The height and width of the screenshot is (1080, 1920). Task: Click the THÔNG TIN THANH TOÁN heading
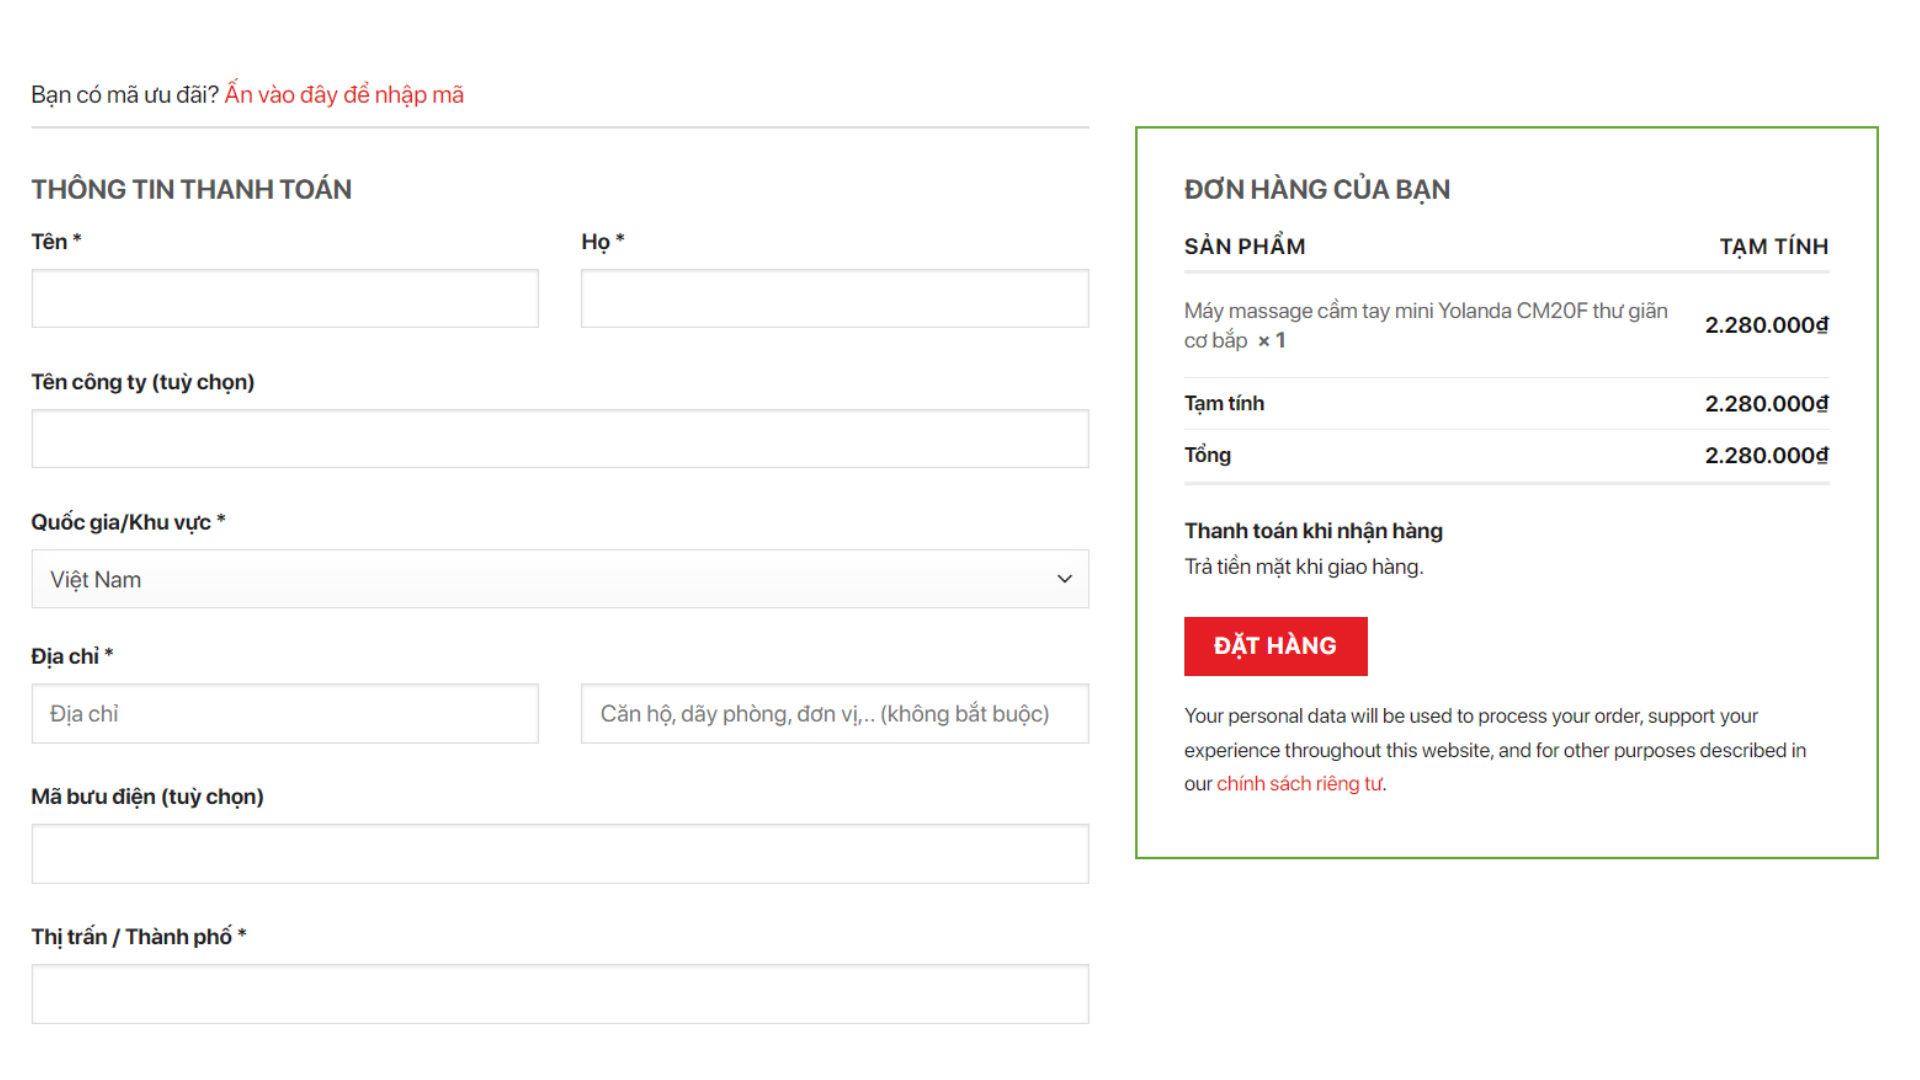[191, 190]
